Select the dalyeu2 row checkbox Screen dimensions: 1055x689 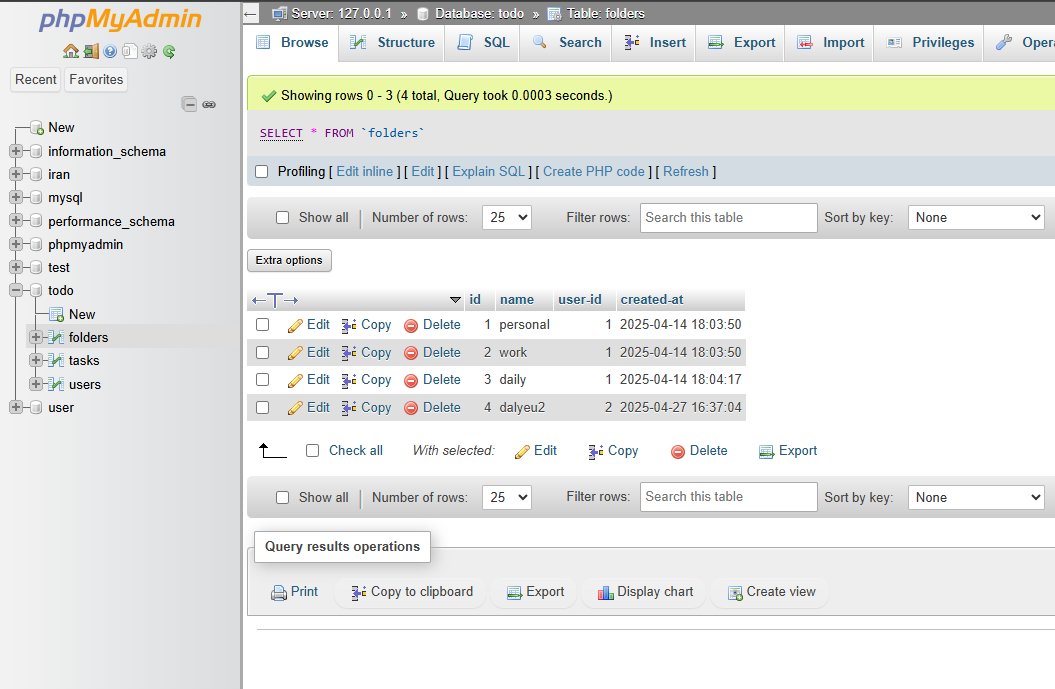(x=262, y=408)
